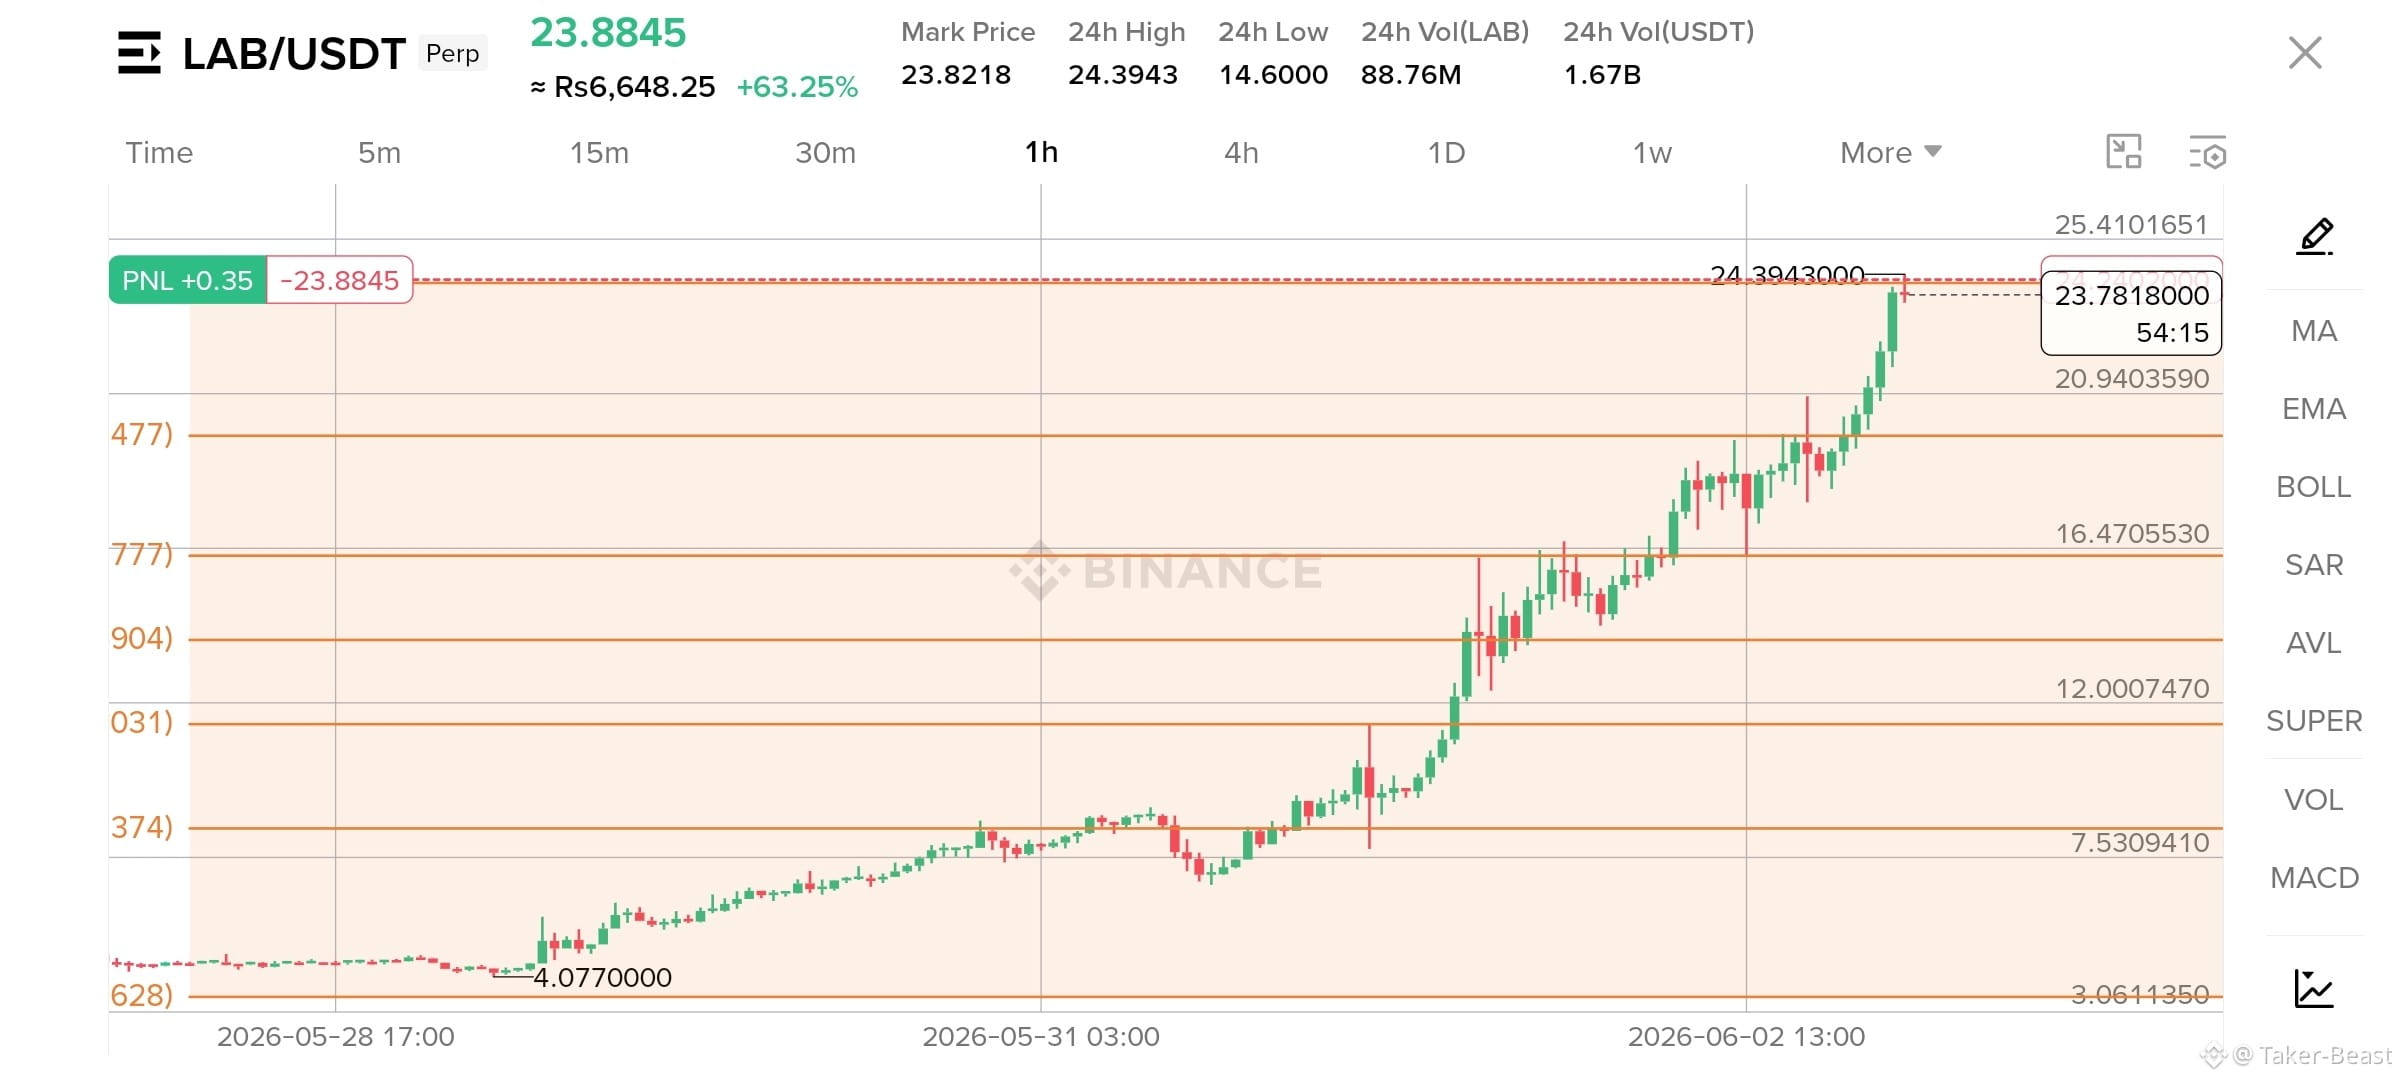Click the PNL +0.35 position label
This screenshot has width=2400, height=1080.
[187, 280]
